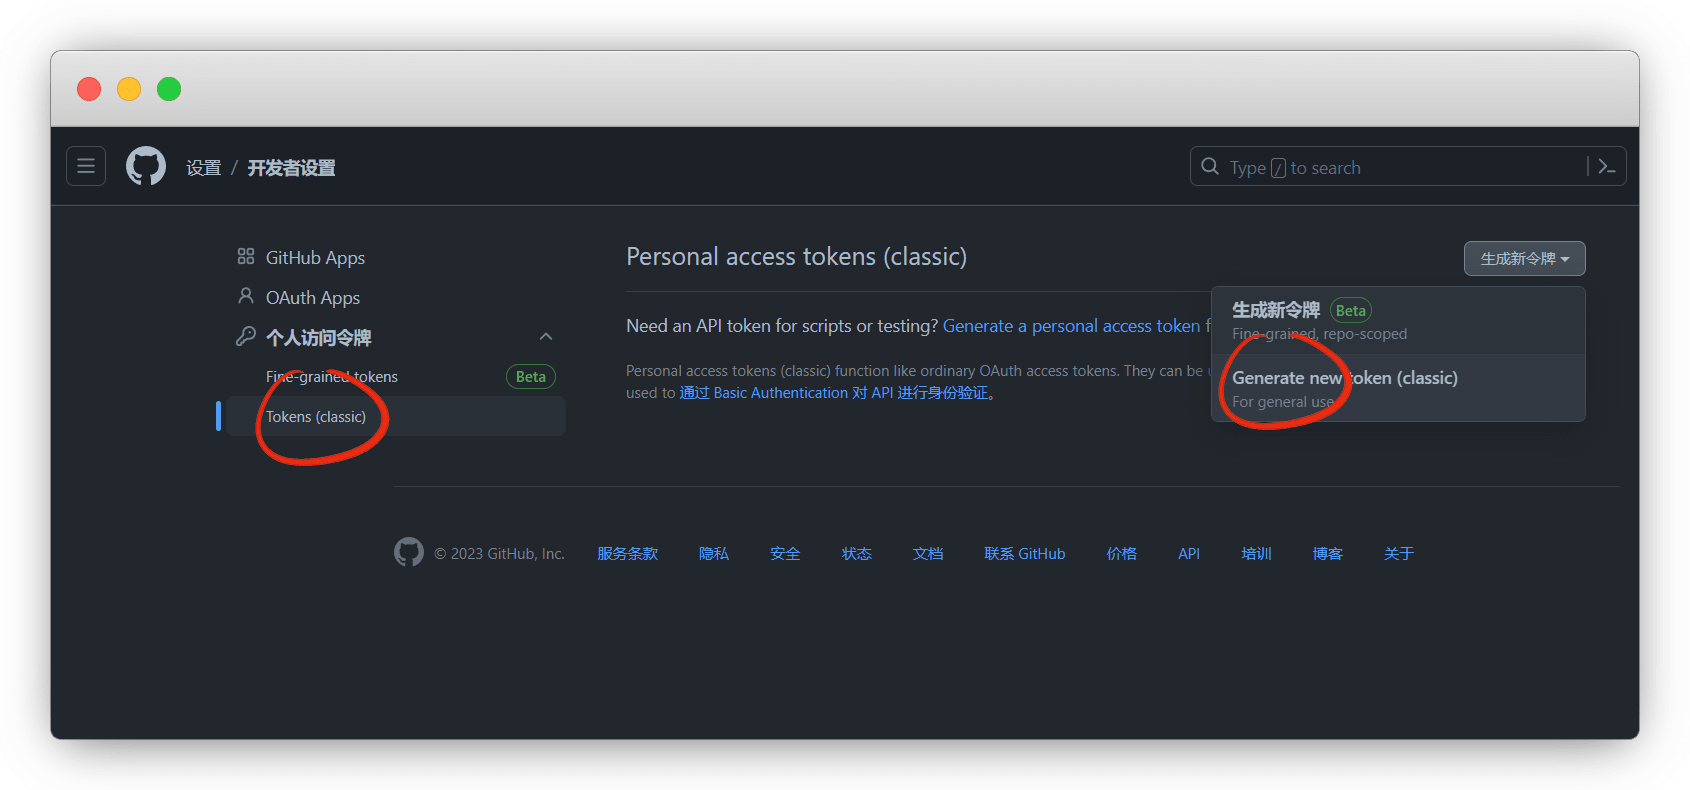Open the command palette icon
Image resolution: width=1690 pixels, height=790 pixels.
pyautogui.click(x=1606, y=167)
